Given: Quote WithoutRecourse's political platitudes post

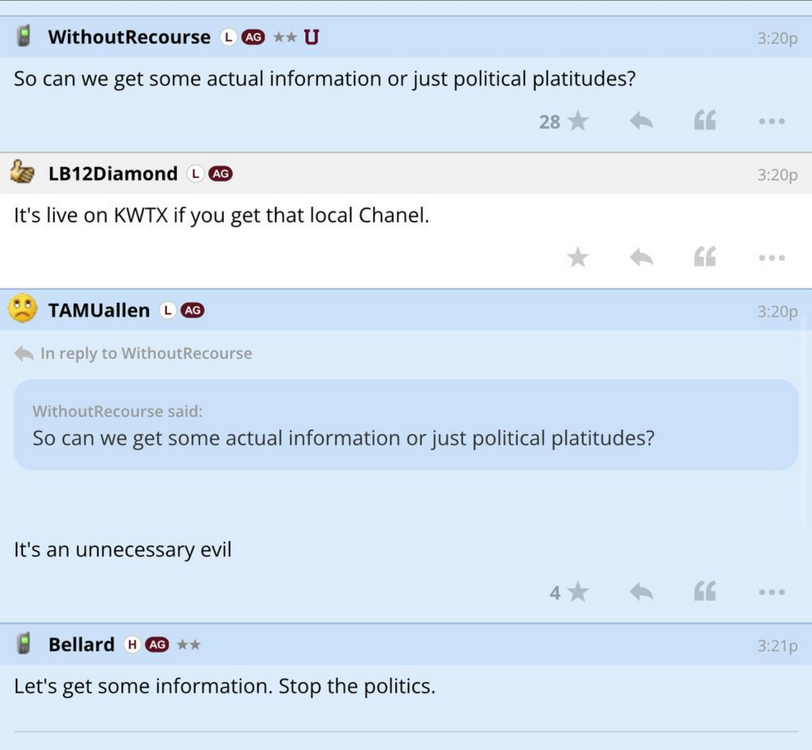Looking at the screenshot, I should tap(705, 121).
